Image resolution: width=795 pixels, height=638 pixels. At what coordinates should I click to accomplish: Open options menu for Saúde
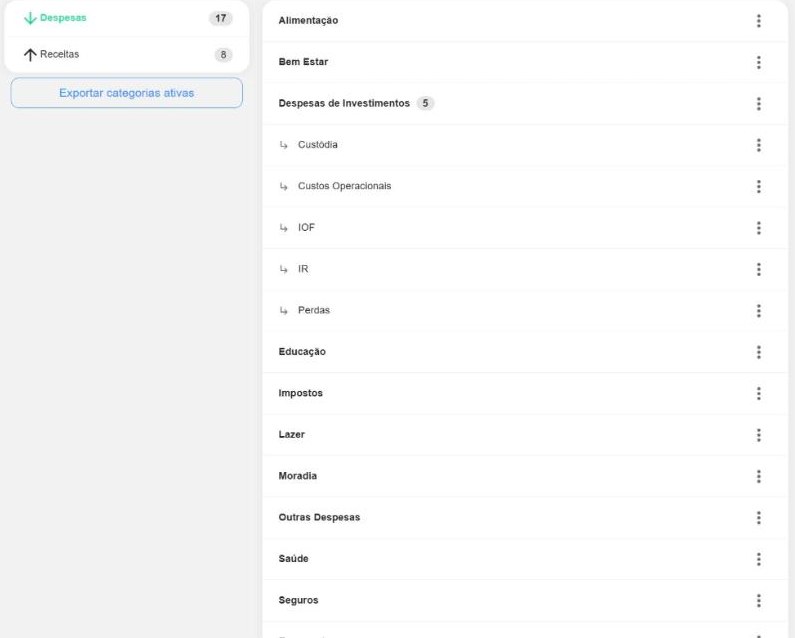coord(758,559)
